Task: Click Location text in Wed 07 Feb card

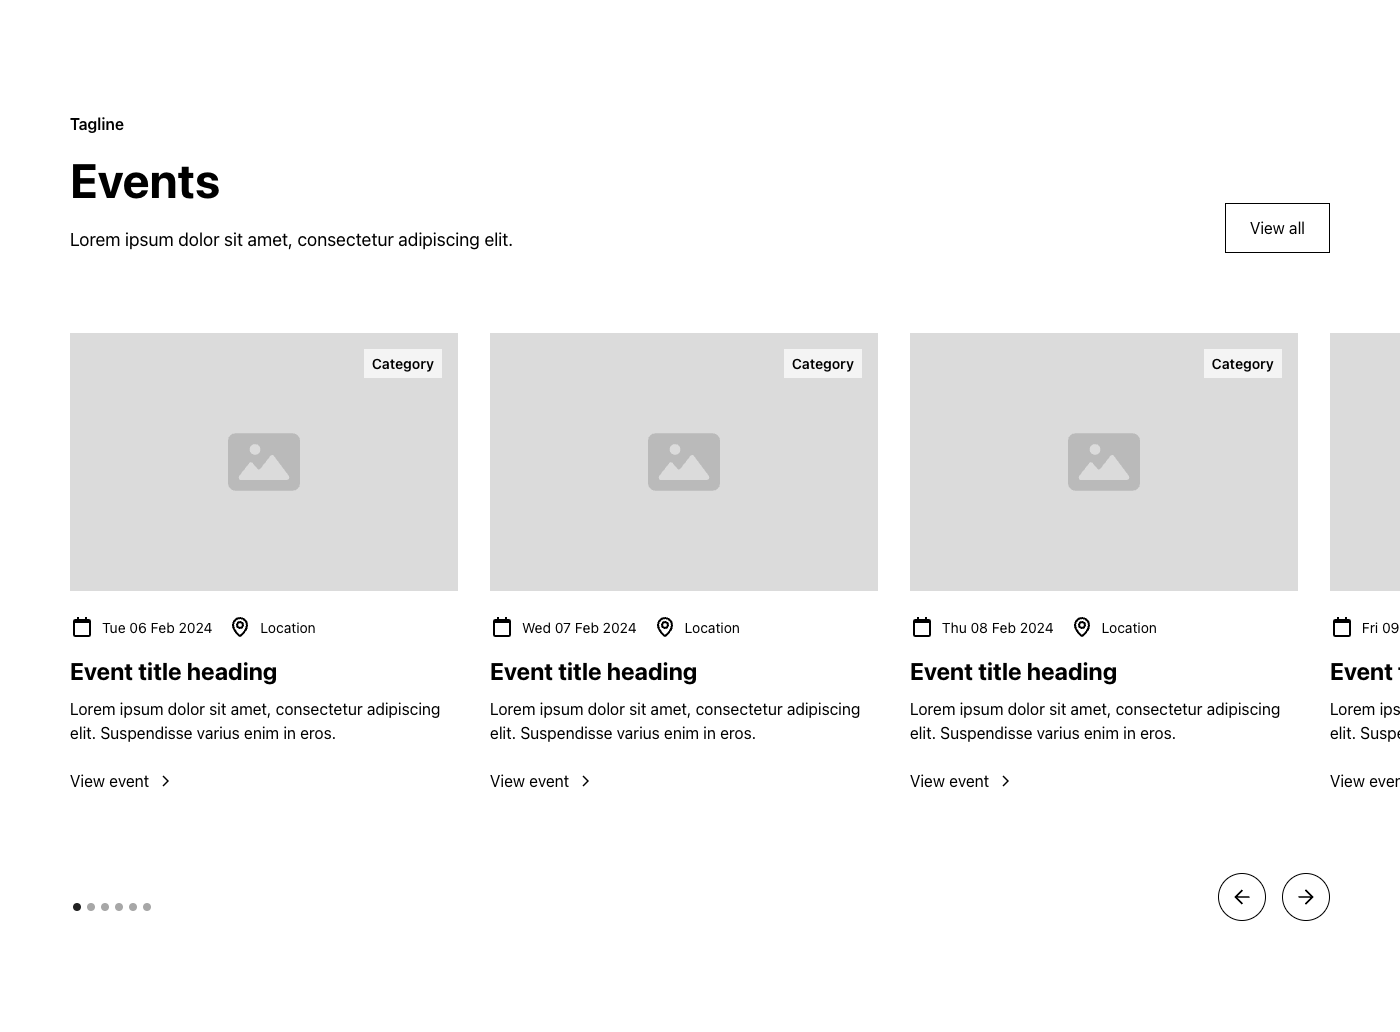Action: tap(712, 628)
